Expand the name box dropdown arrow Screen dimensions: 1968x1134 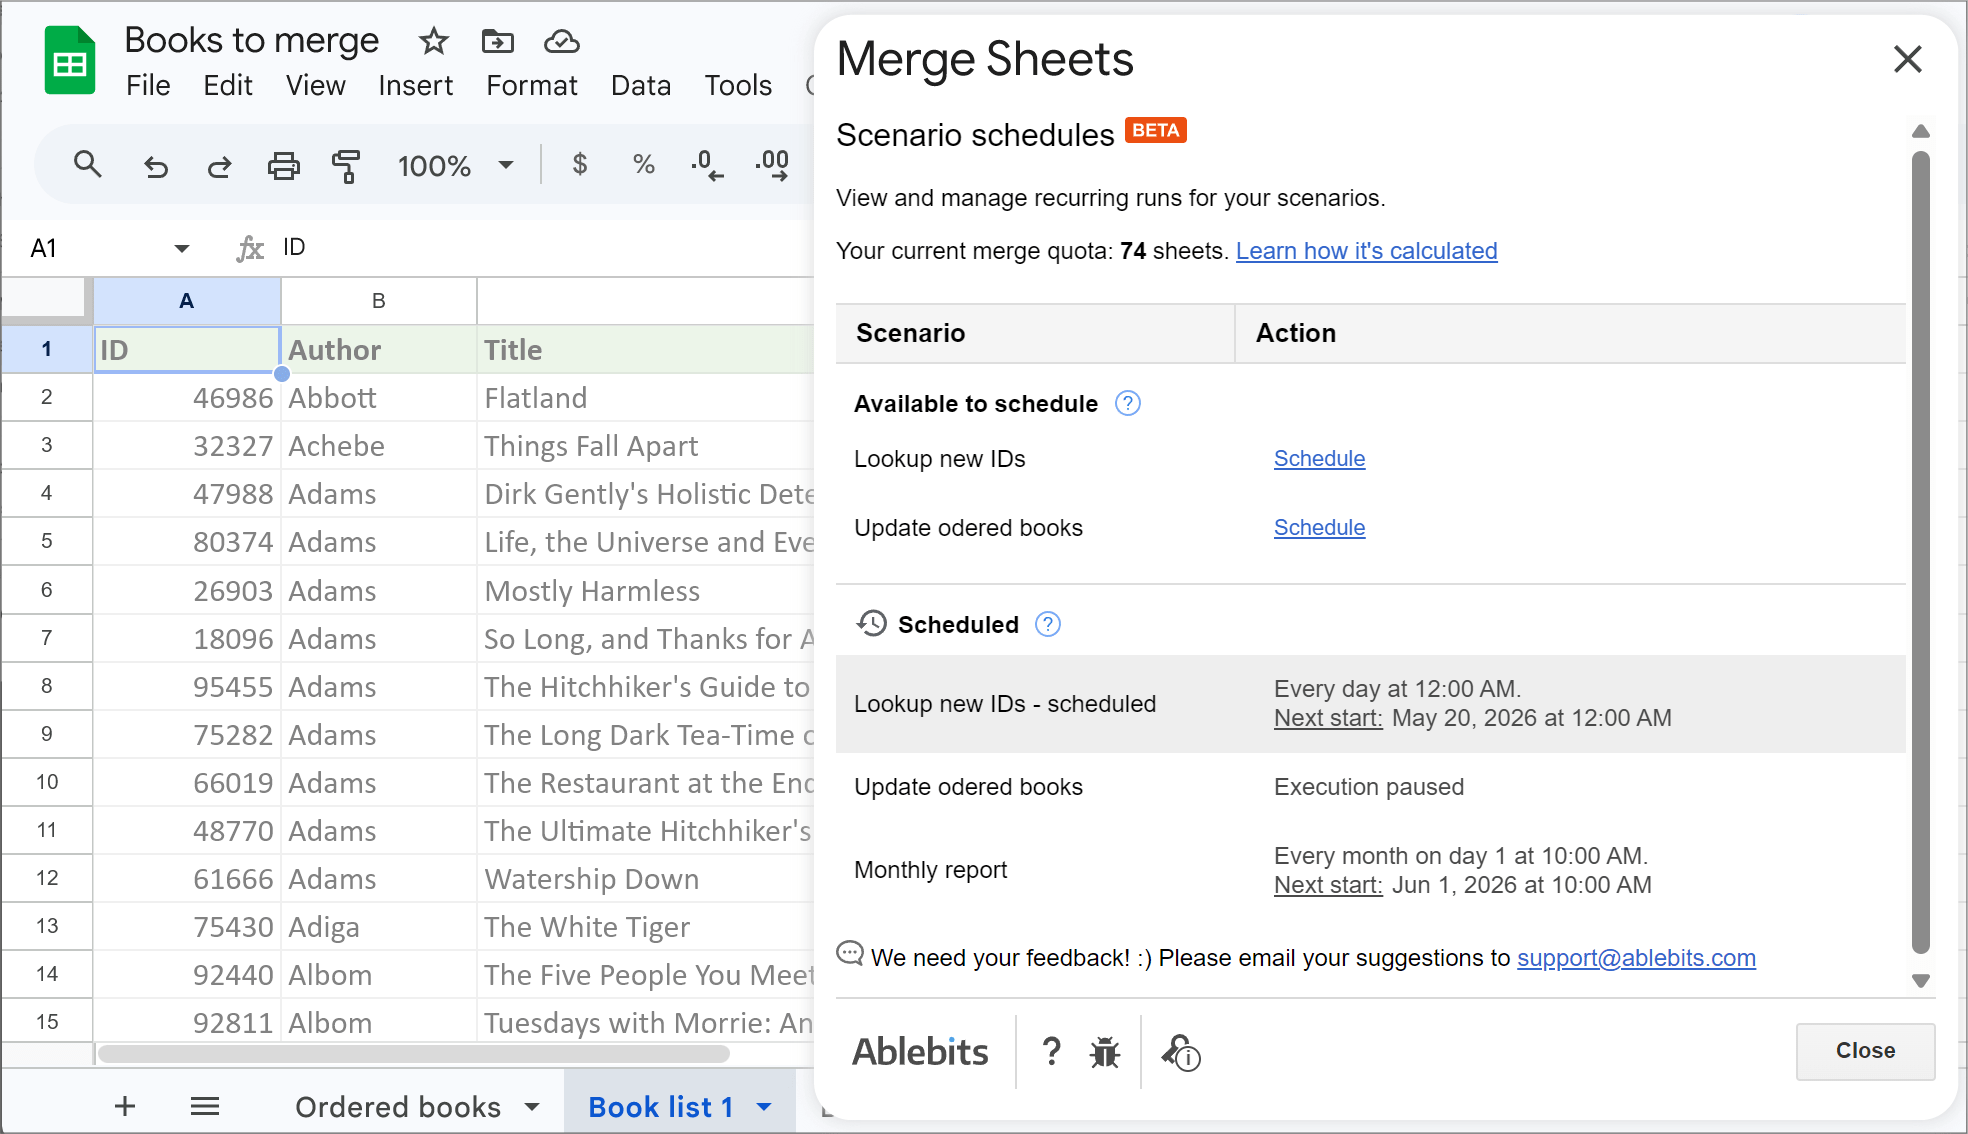(181, 248)
